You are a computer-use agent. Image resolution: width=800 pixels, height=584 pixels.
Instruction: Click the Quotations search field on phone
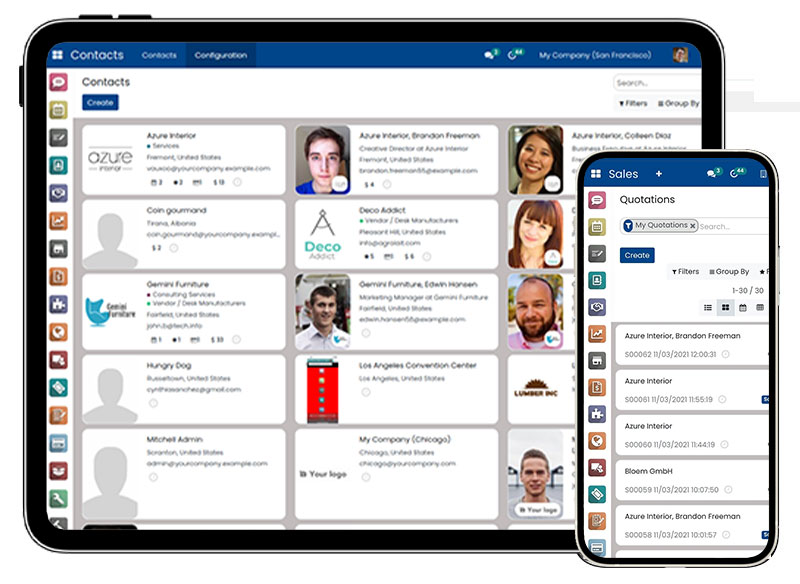734,226
